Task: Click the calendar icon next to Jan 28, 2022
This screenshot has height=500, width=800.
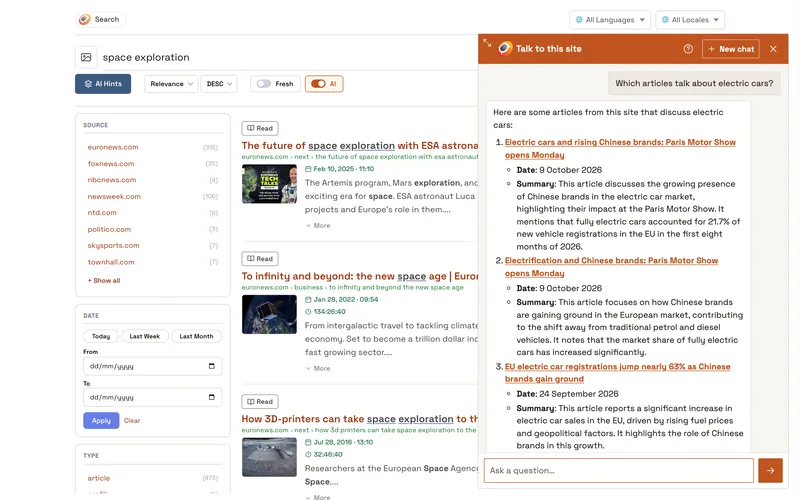Action: click(308, 299)
